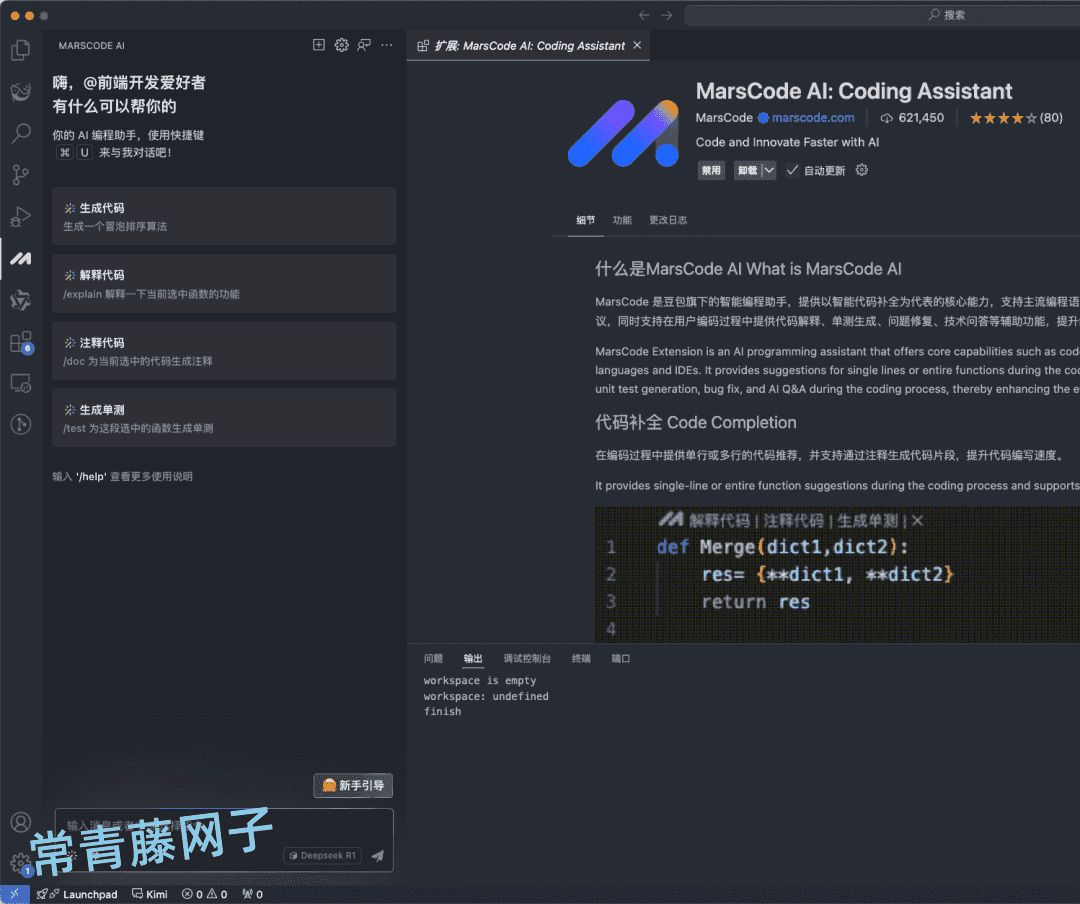Open the Manage gear in activity bar
Viewport: 1080px width, 904px height.
click(21, 863)
